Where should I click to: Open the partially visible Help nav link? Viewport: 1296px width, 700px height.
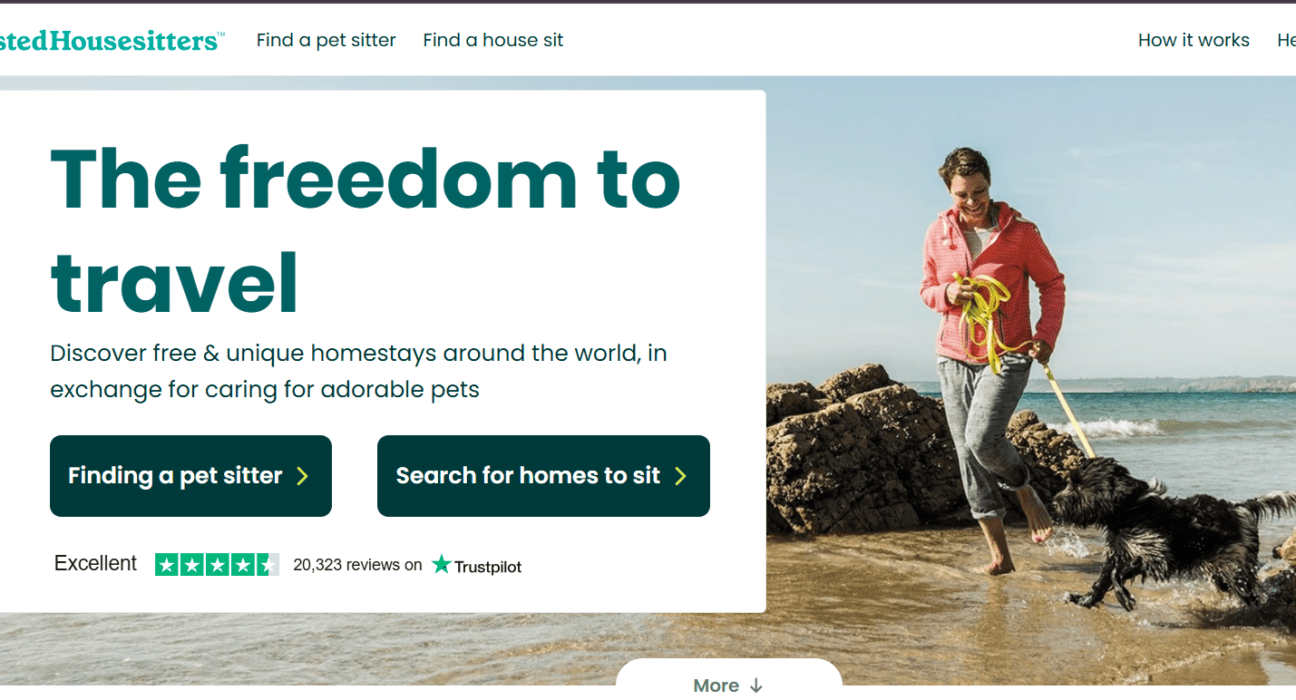(1286, 40)
